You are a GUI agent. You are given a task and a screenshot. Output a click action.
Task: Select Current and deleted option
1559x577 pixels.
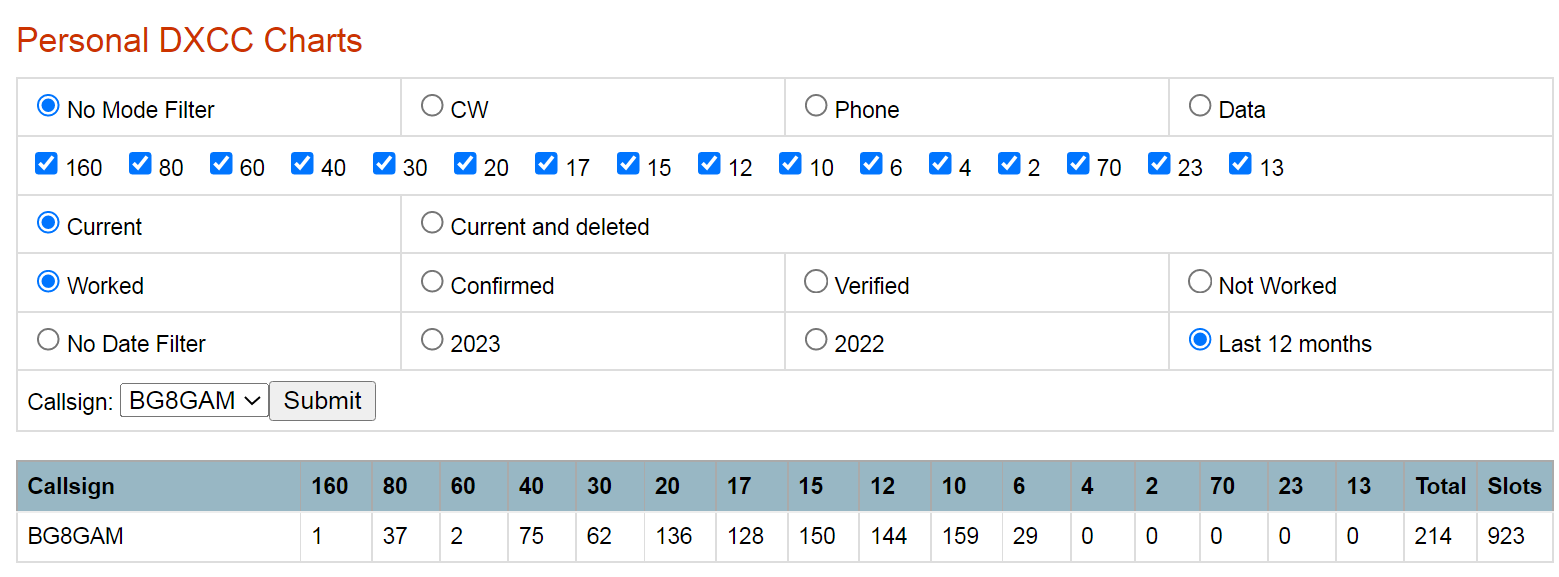coord(432,223)
